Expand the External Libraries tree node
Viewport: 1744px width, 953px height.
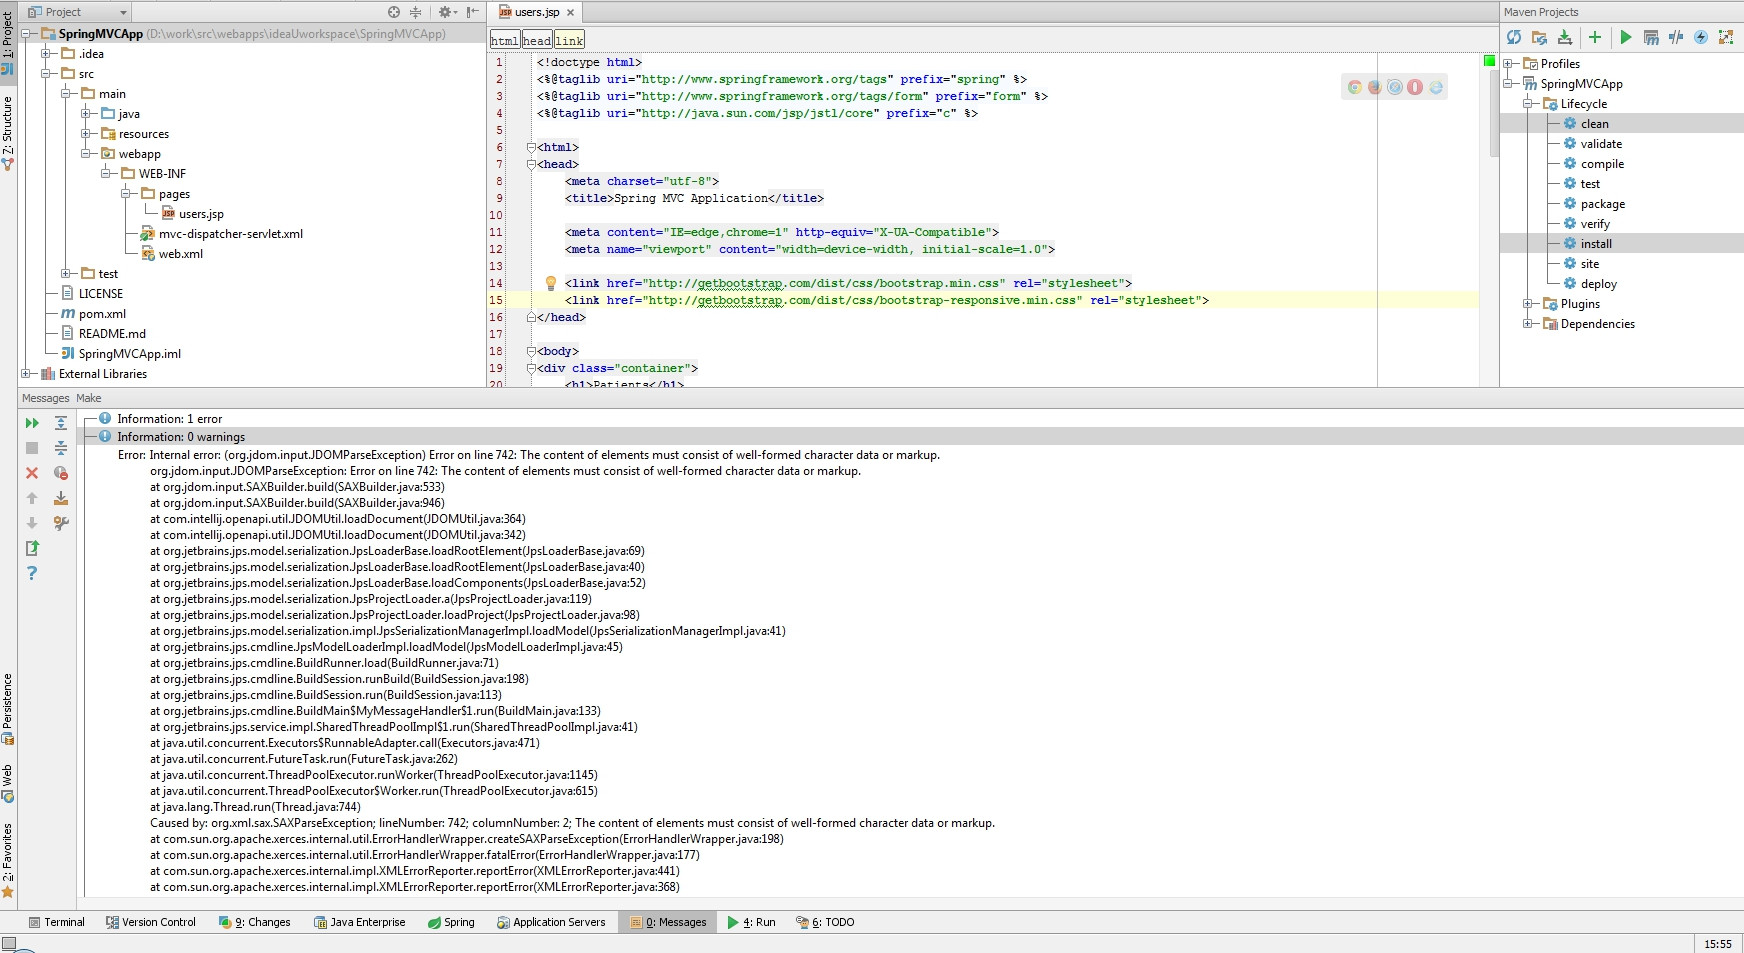(x=26, y=374)
